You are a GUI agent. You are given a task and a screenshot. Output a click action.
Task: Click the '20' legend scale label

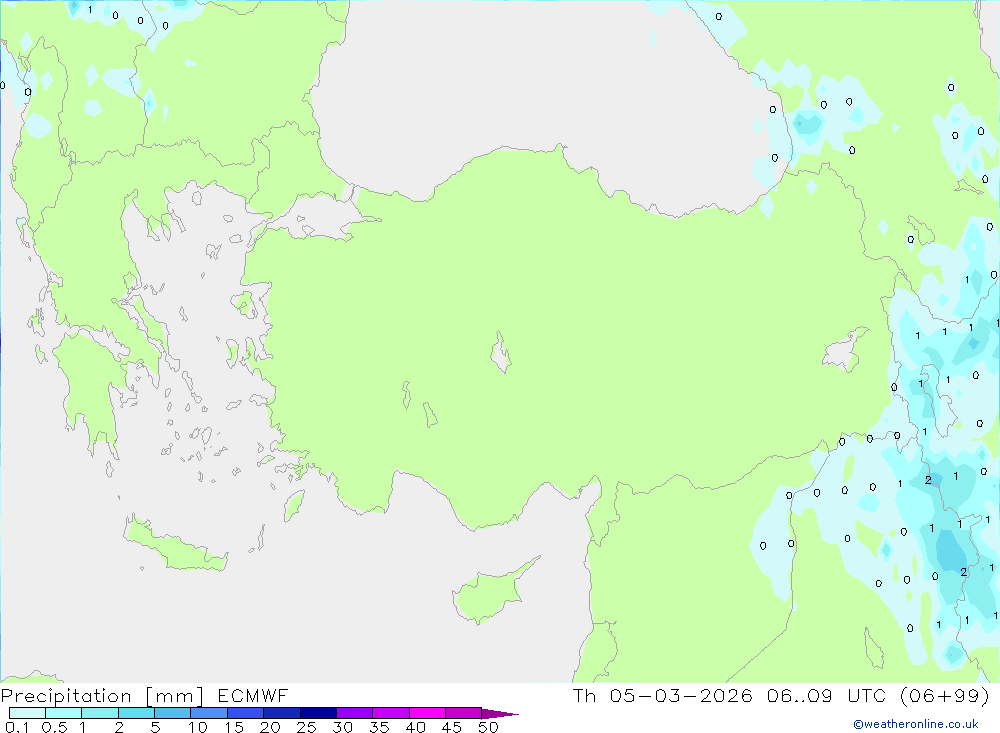[270, 727]
